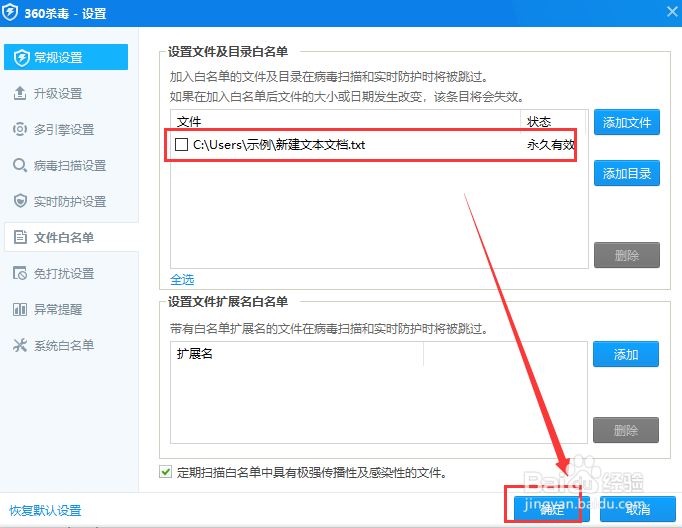Click the 永久有效 status cell
The image size is (682, 528).
[551, 144]
